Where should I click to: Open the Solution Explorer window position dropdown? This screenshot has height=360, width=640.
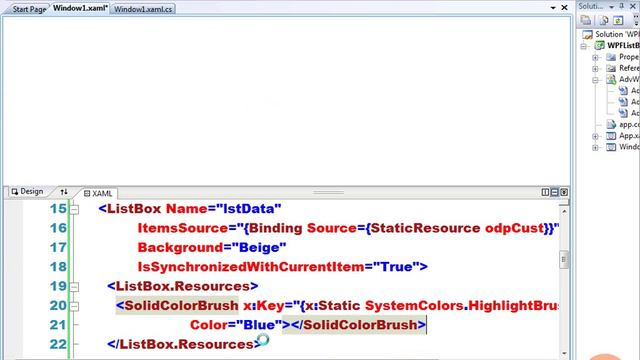611,7
